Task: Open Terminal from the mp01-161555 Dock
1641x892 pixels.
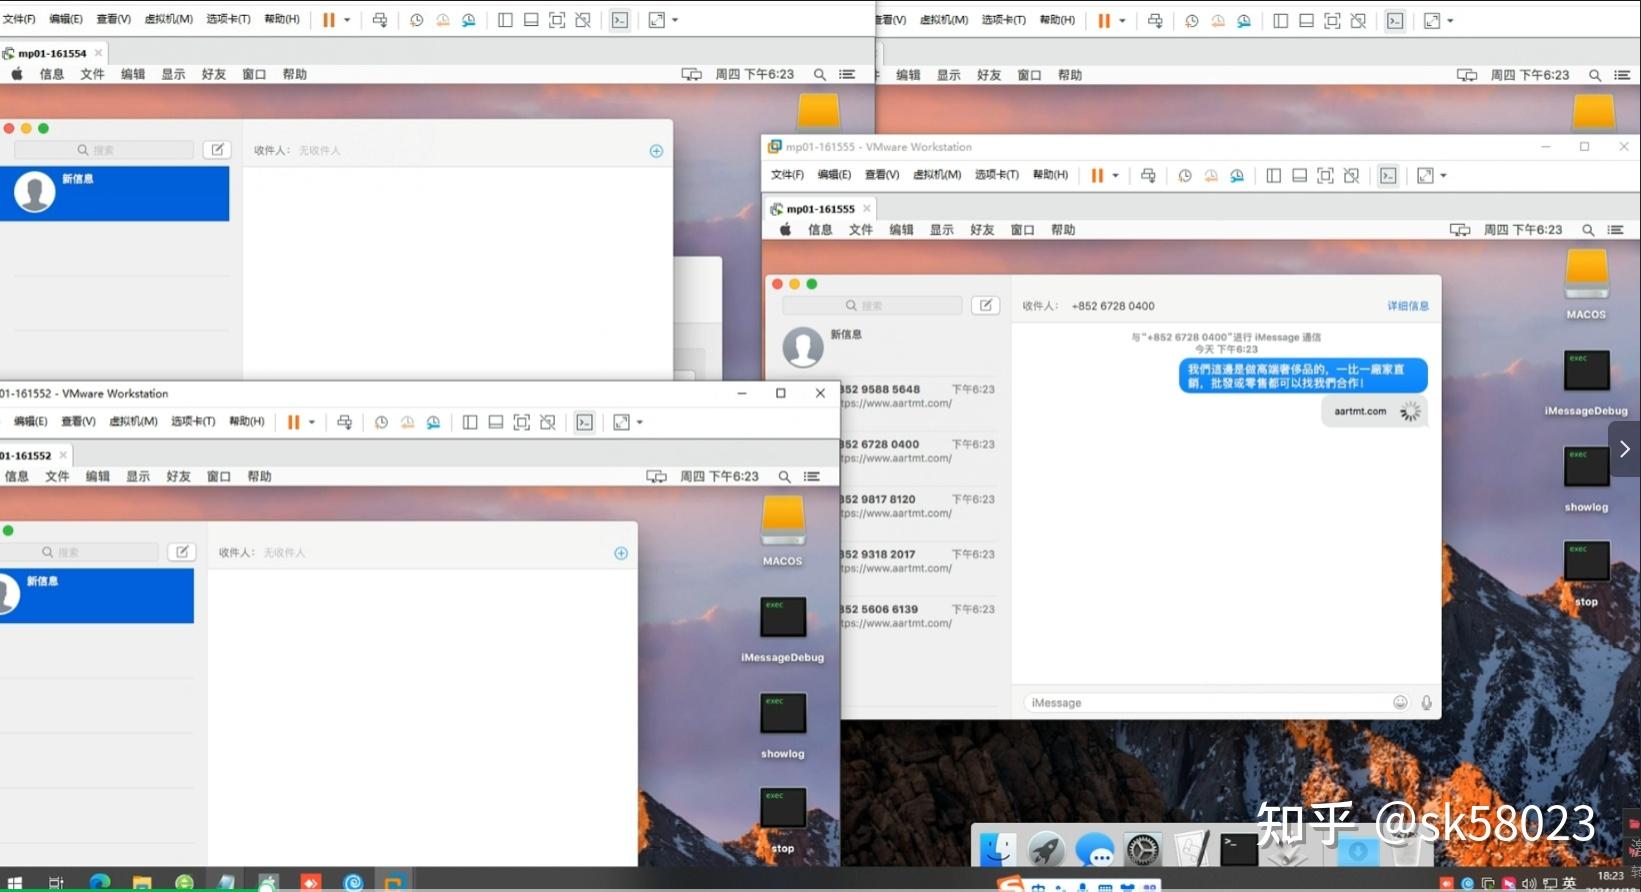Action: tap(1239, 850)
